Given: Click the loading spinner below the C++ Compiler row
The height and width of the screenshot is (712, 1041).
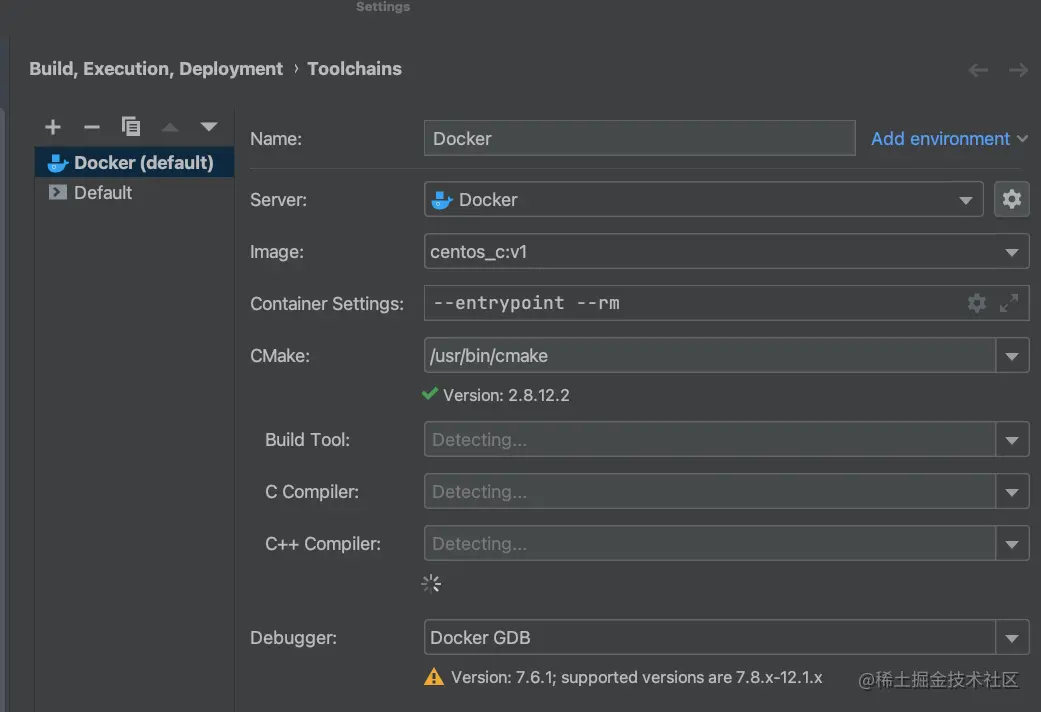Looking at the screenshot, I should pos(431,584).
